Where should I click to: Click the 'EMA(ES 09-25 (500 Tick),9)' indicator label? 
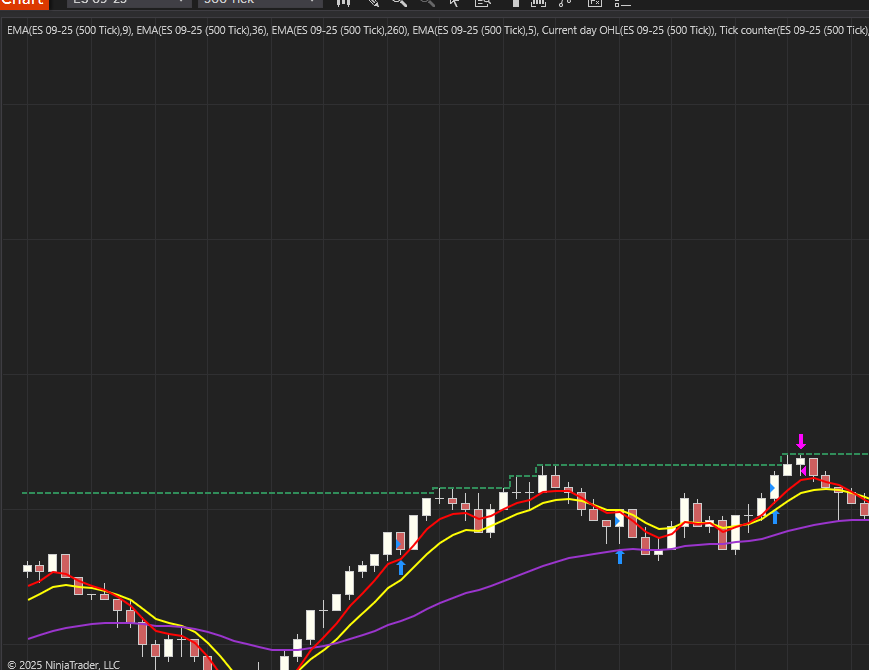pos(70,30)
